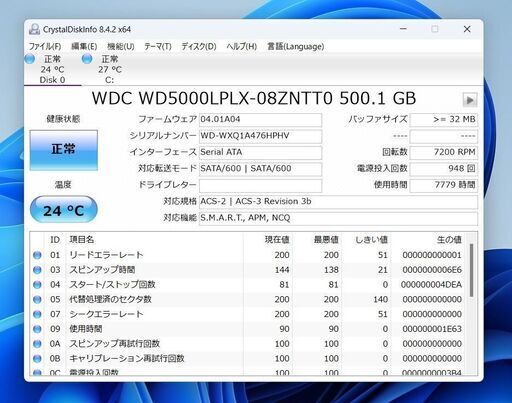Click the serial number field WD-WXQ1A476HPHV
Image resolution: width=512 pixels, height=403 pixels.
coord(260,136)
